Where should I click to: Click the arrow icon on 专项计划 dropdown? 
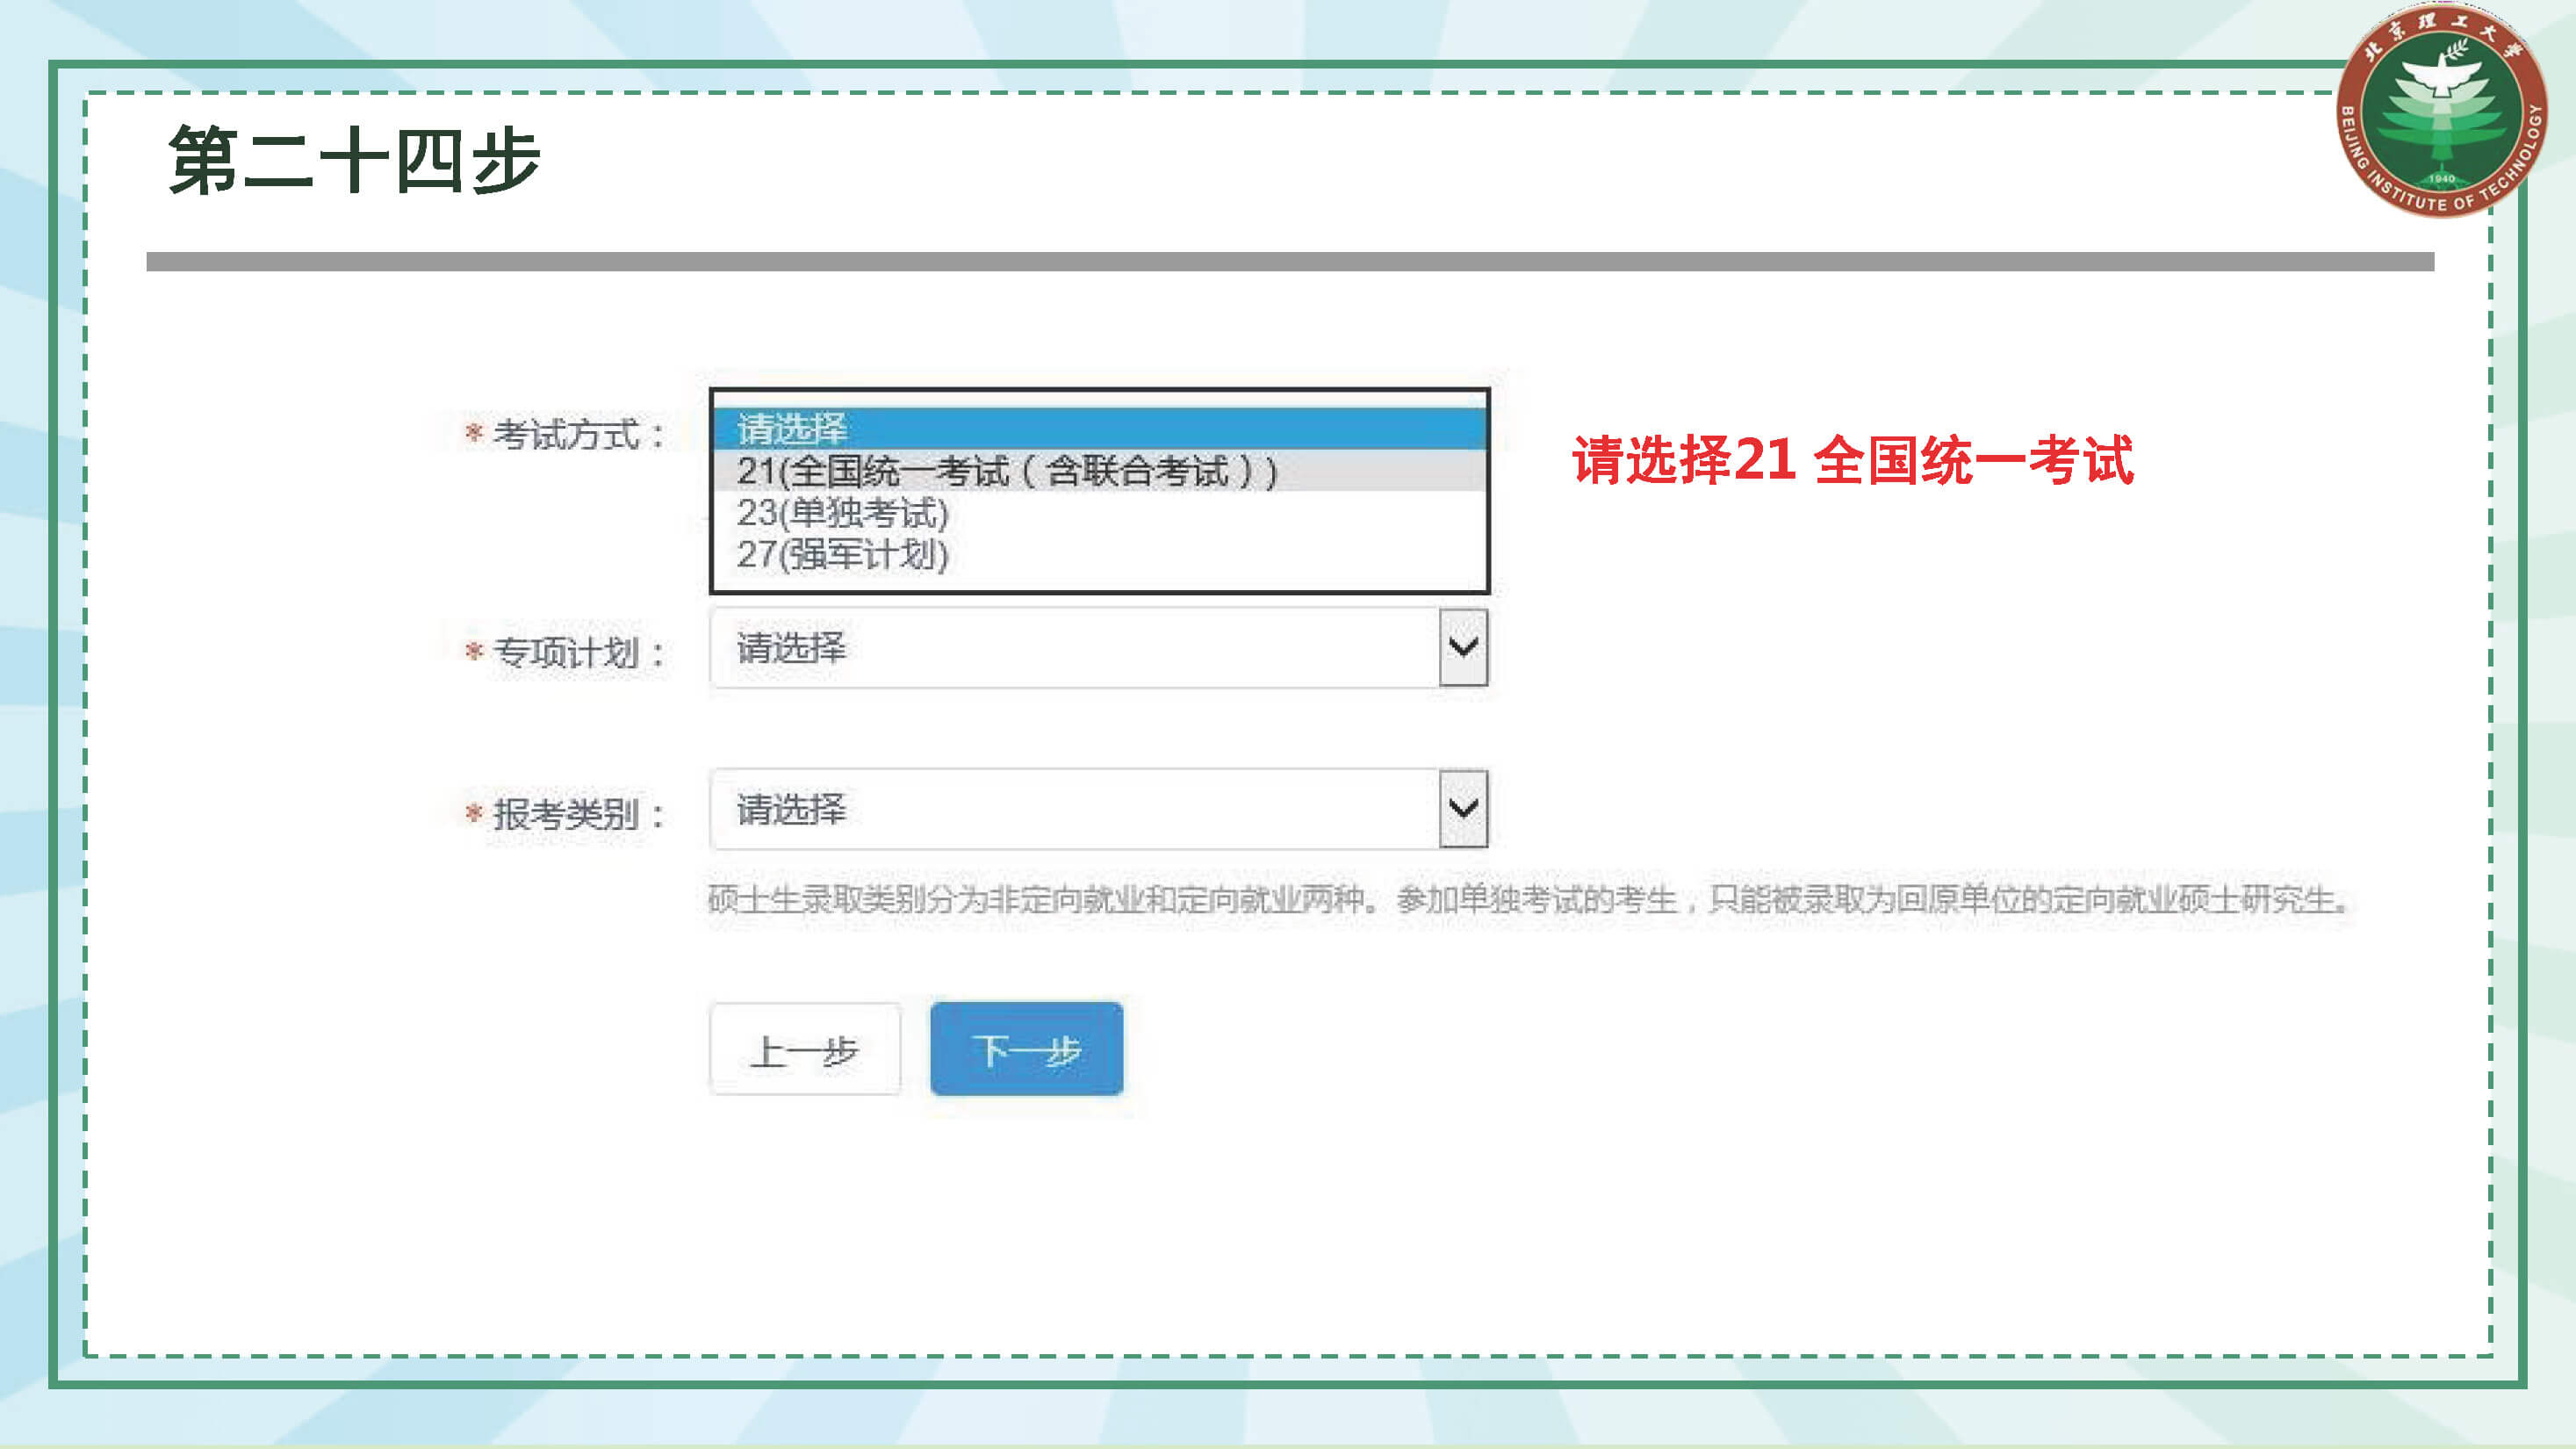(1463, 648)
